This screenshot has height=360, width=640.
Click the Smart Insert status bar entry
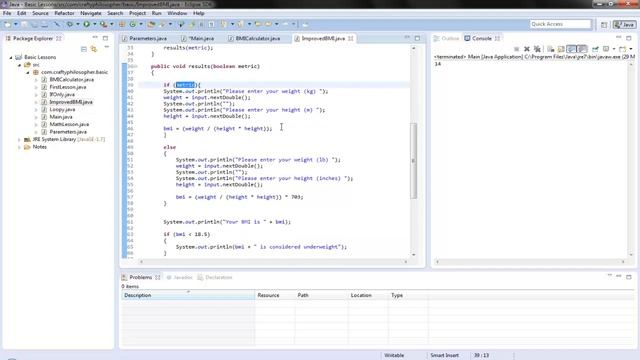click(444, 356)
